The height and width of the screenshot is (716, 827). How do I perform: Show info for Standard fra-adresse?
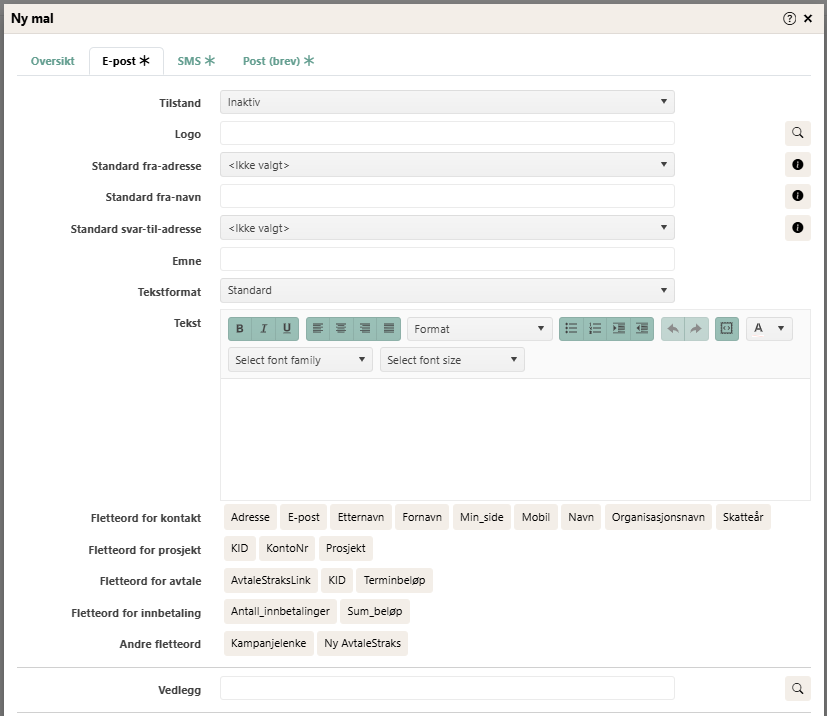pos(797,165)
